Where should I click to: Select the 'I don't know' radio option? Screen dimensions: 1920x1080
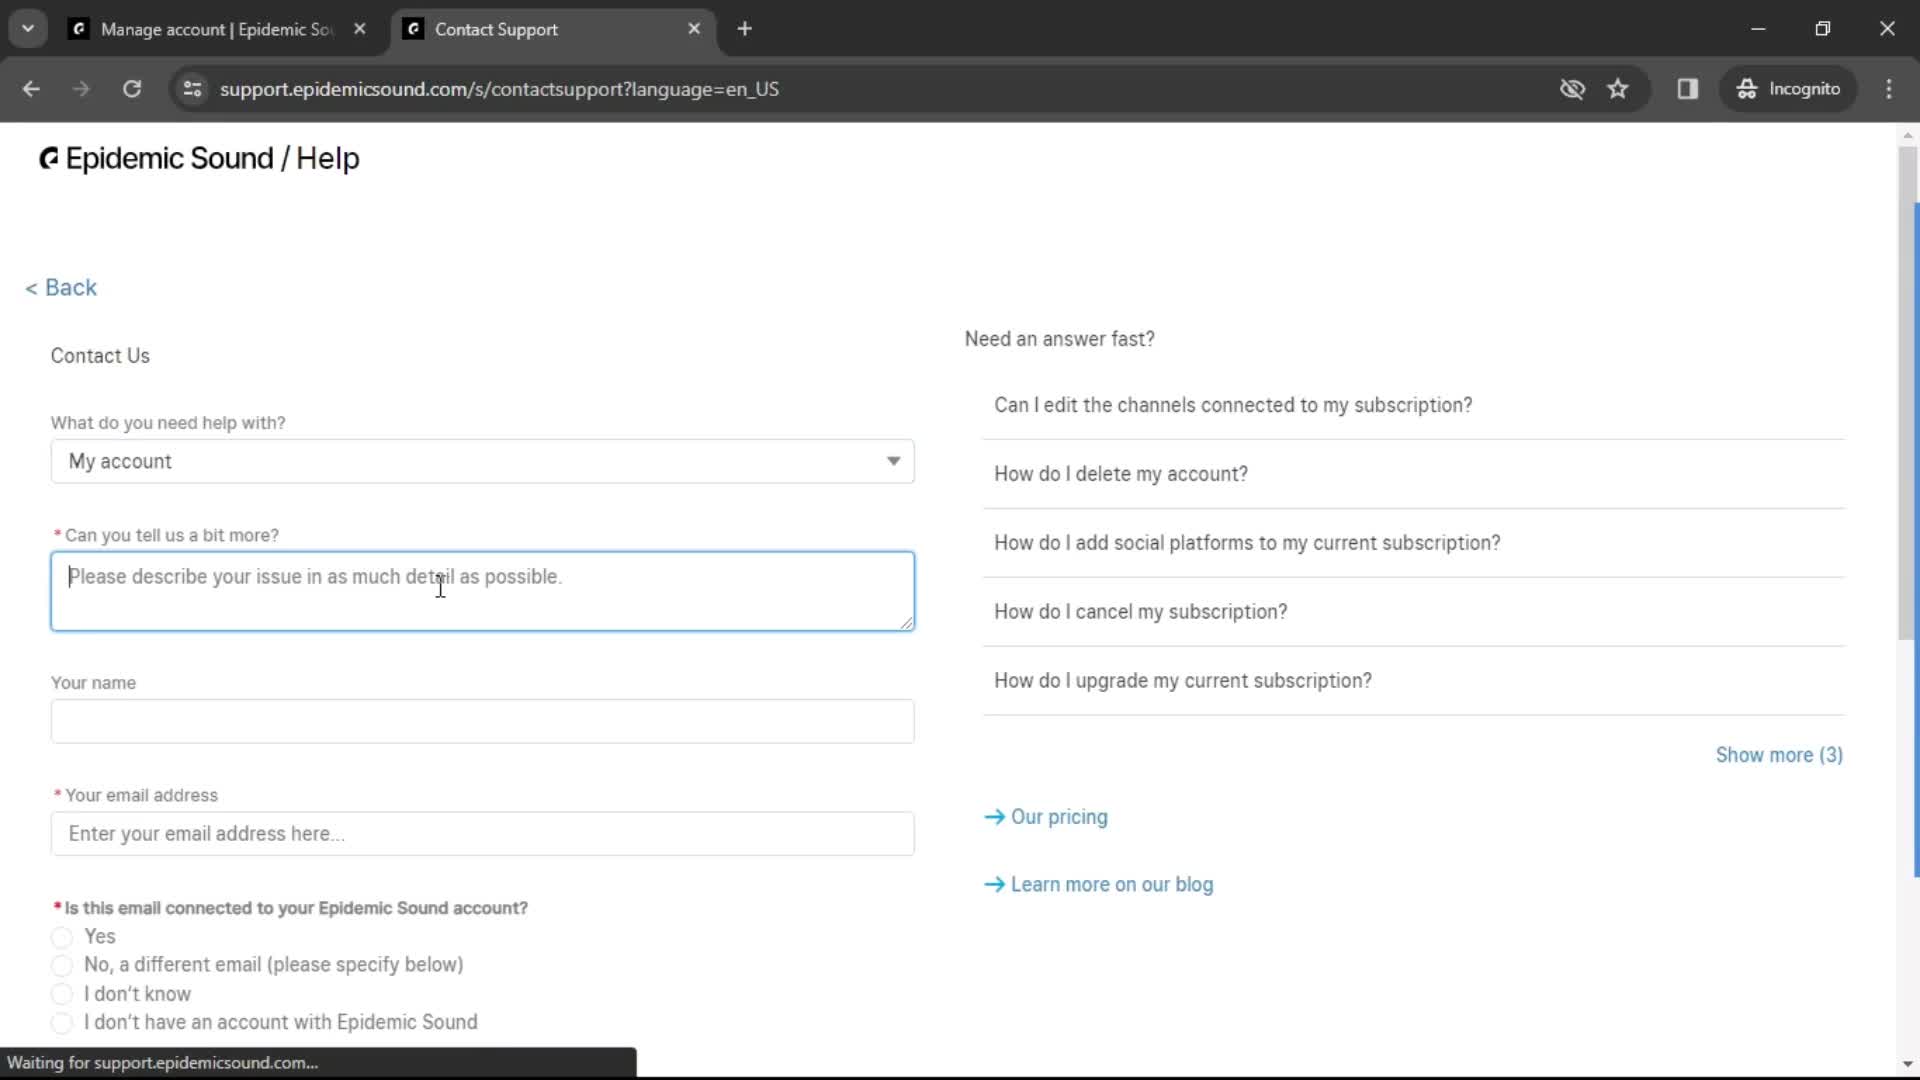pos(62,995)
